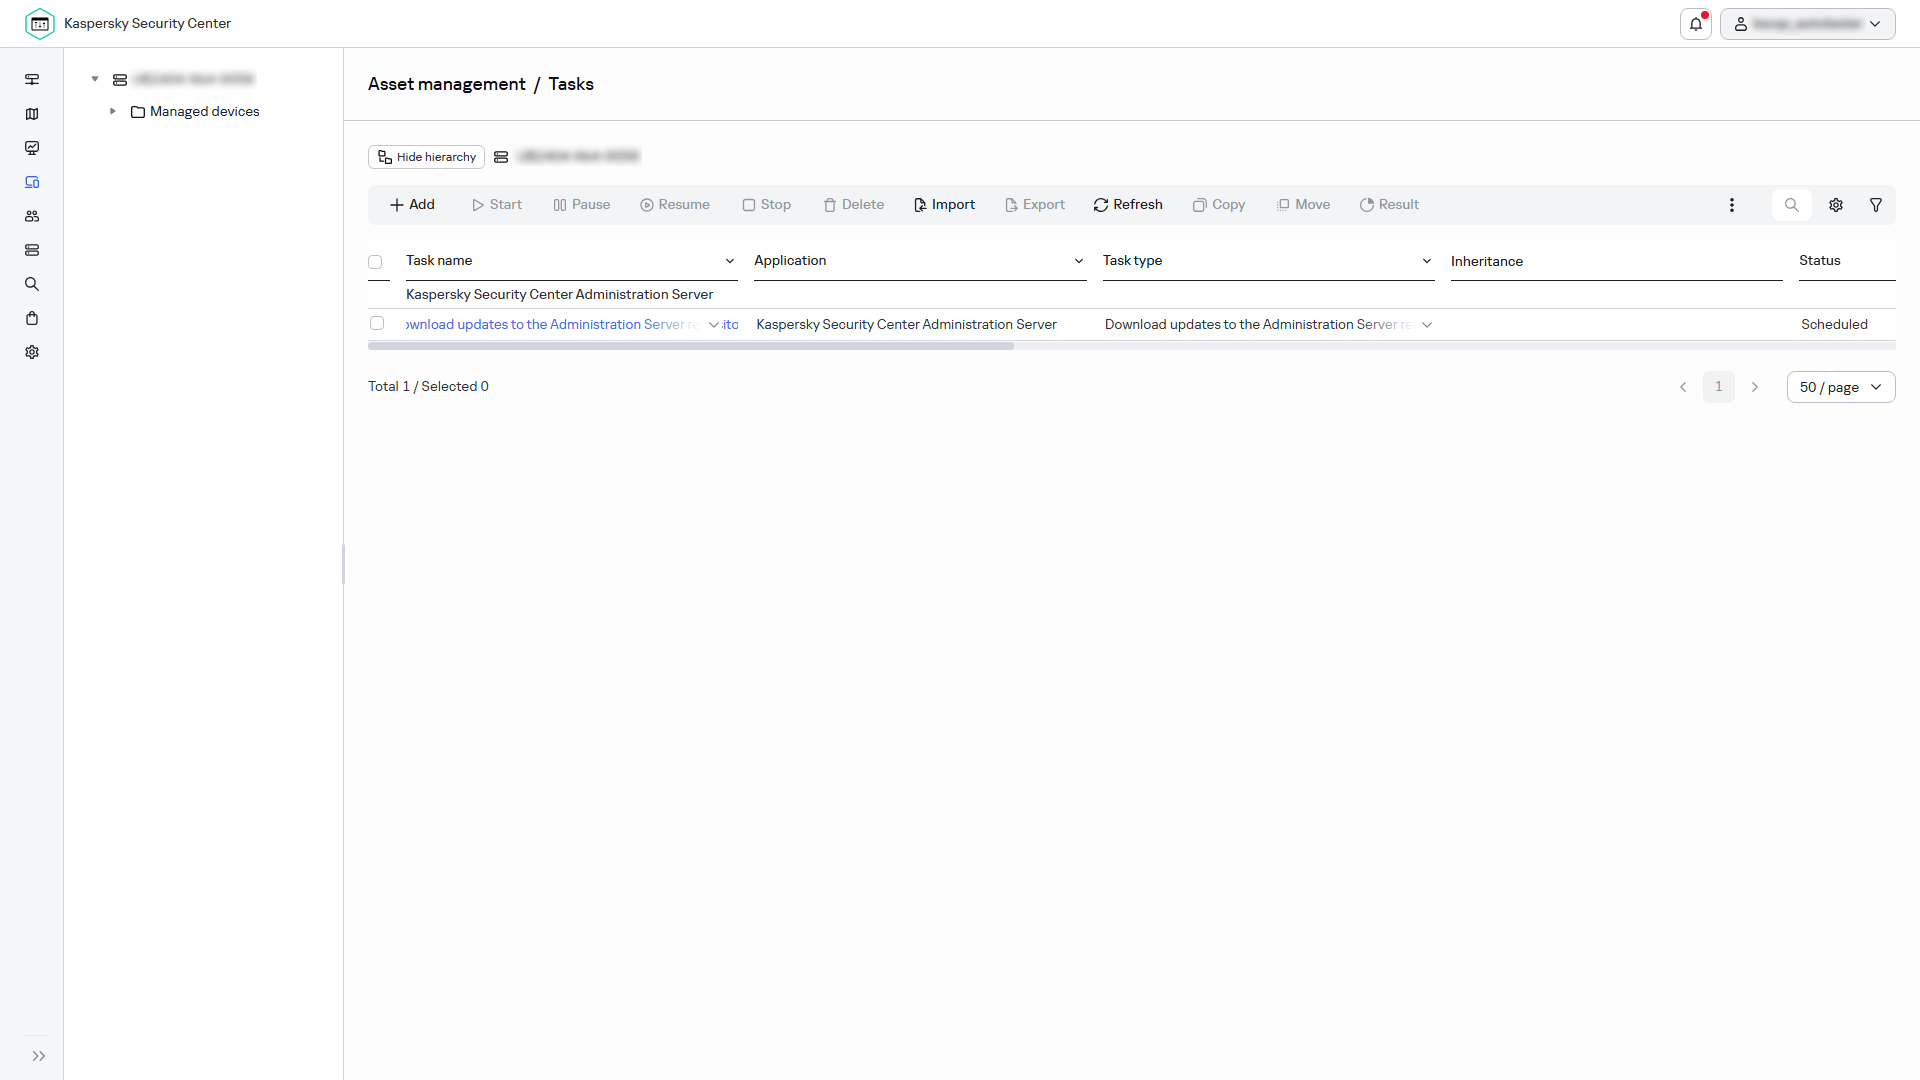This screenshot has height=1080, width=1920.
Task: Open the Application column dropdown
Action: pyautogui.click(x=1079, y=261)
